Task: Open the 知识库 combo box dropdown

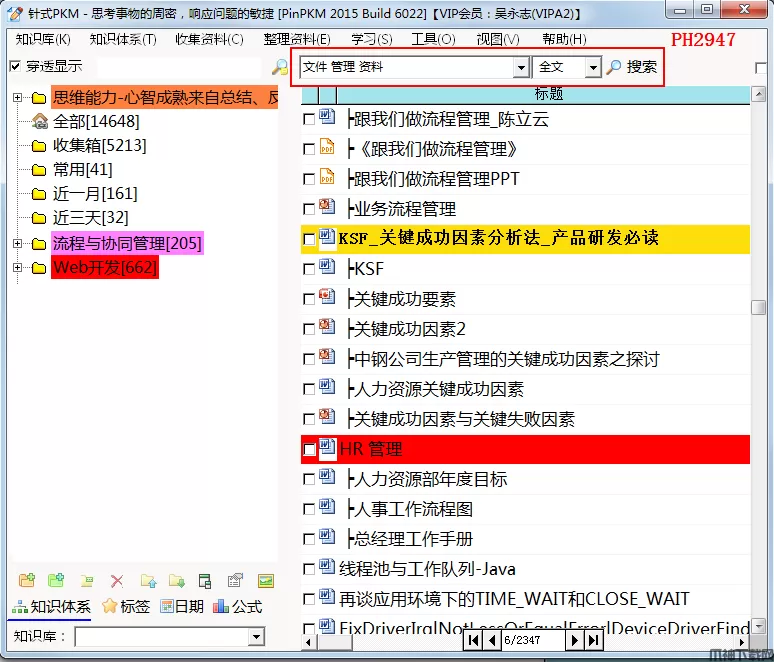Action: 256,636
